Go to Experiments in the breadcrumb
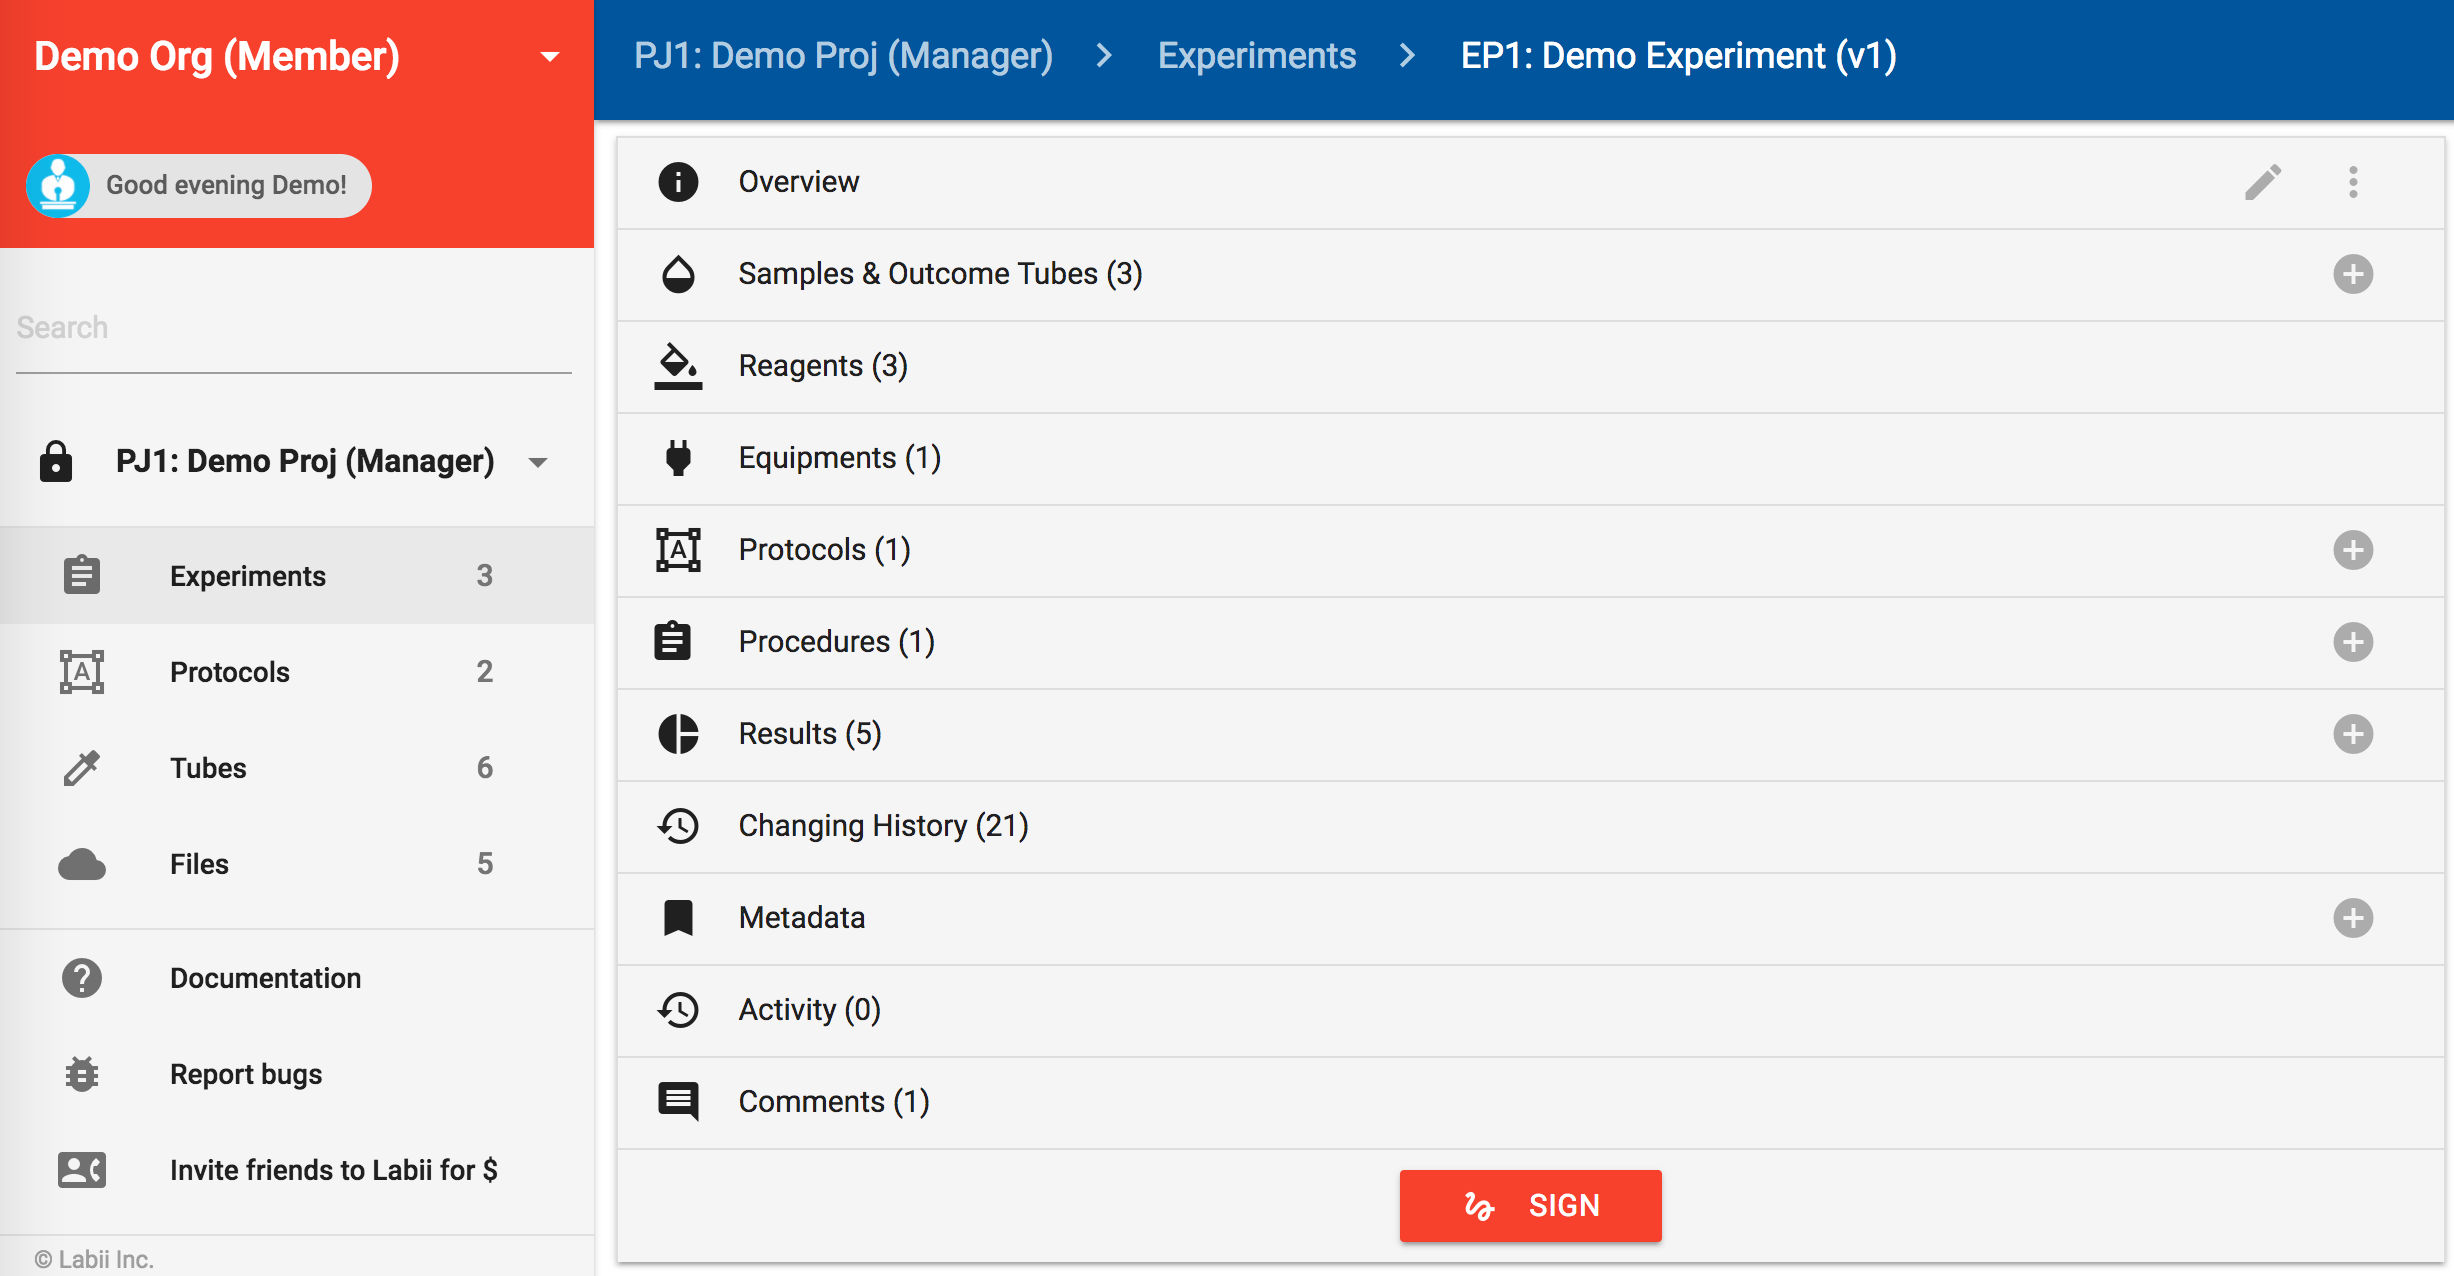Image resolution: width=2454 pixels, height=1276 pixels. (x=1256, y=56)
